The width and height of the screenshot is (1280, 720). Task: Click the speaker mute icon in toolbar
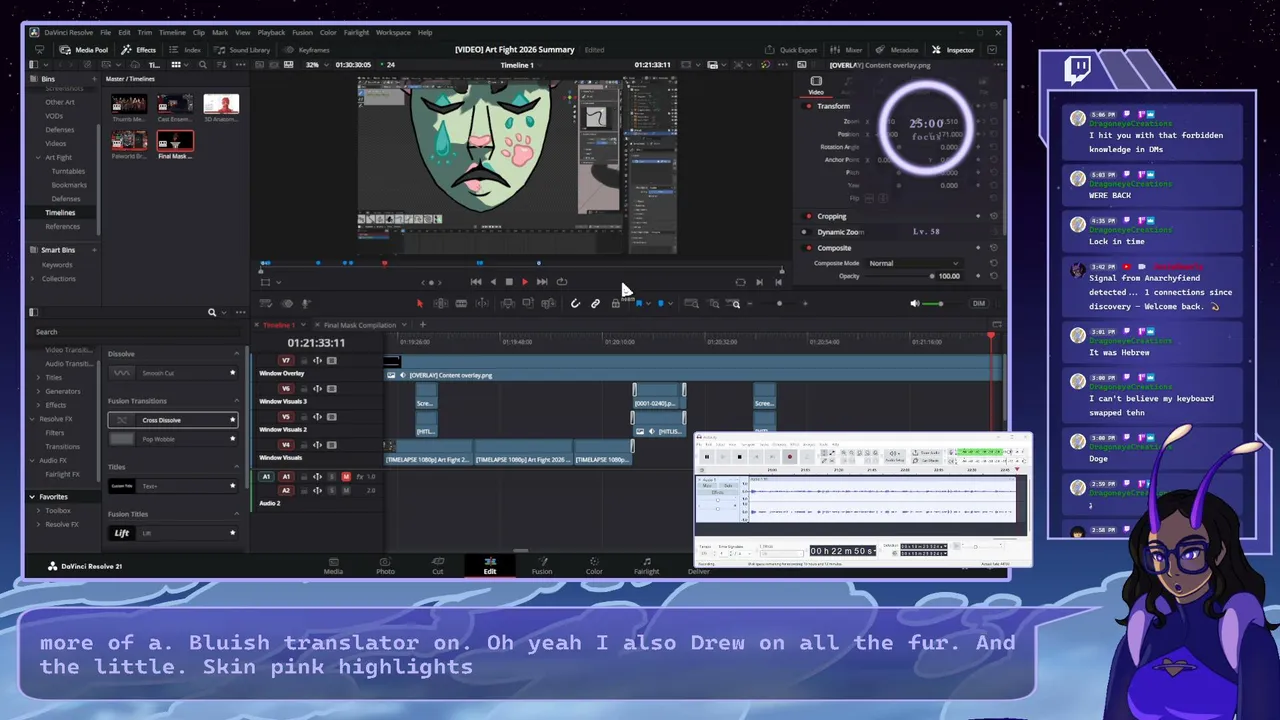(914, 303)
